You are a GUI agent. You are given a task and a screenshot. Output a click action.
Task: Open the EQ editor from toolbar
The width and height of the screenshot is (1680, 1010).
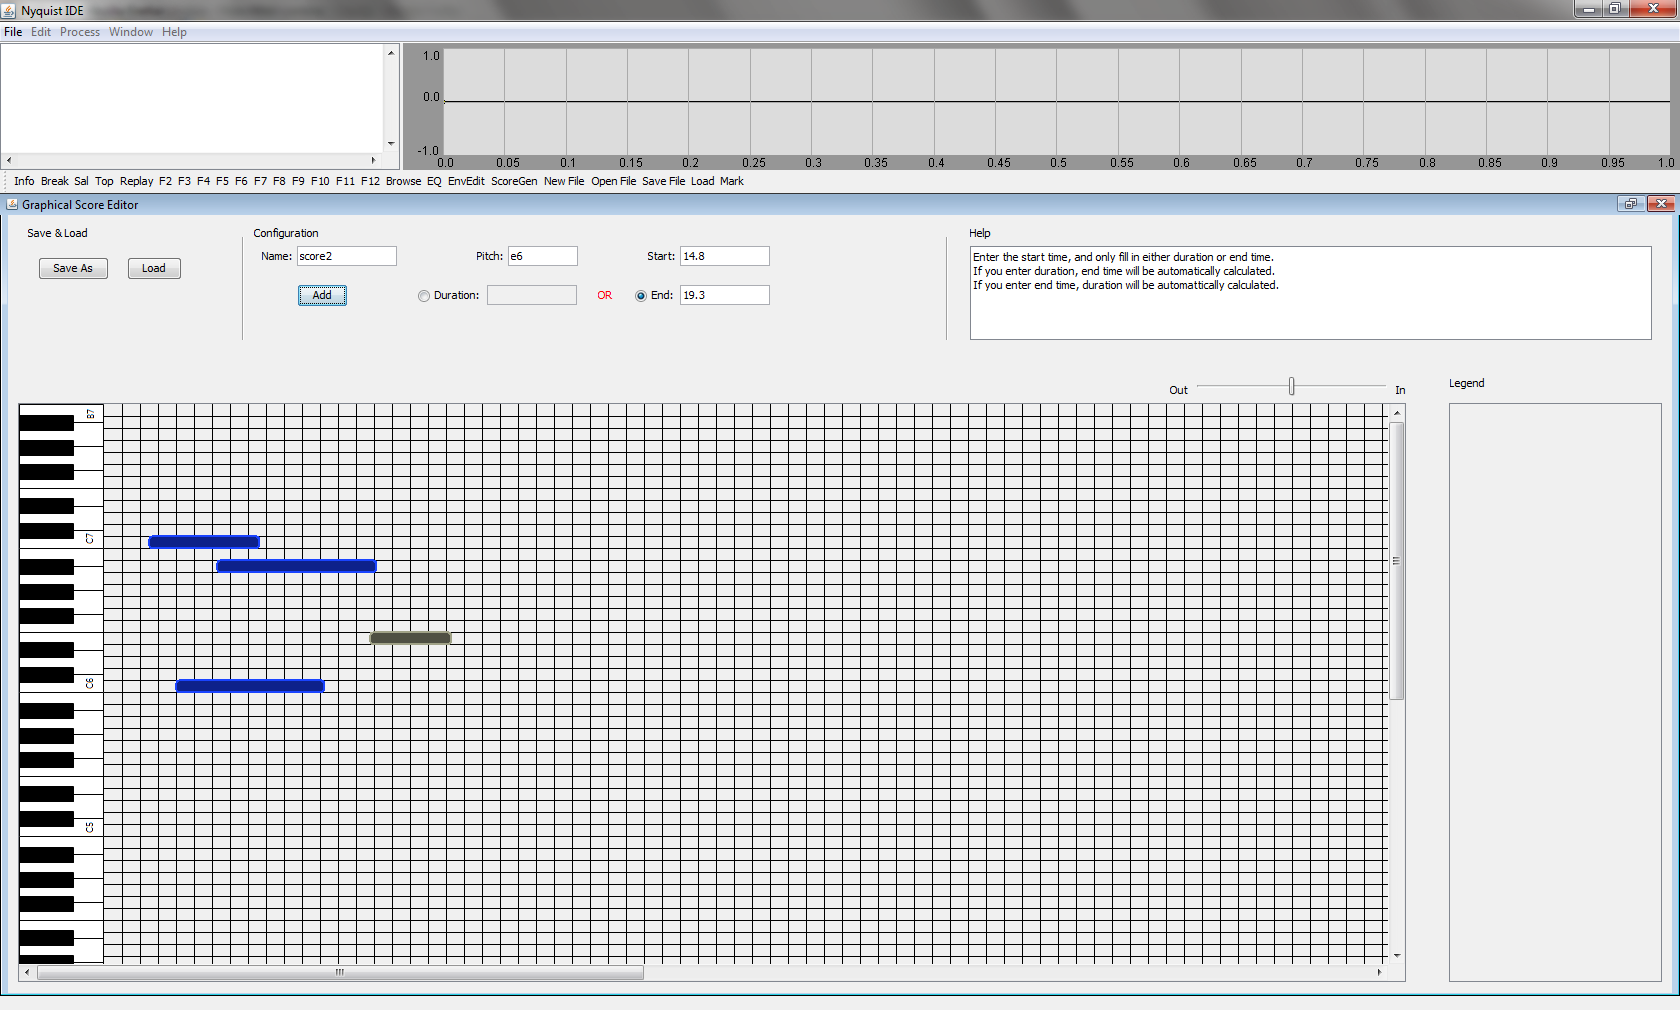click(x=434, y=181)
